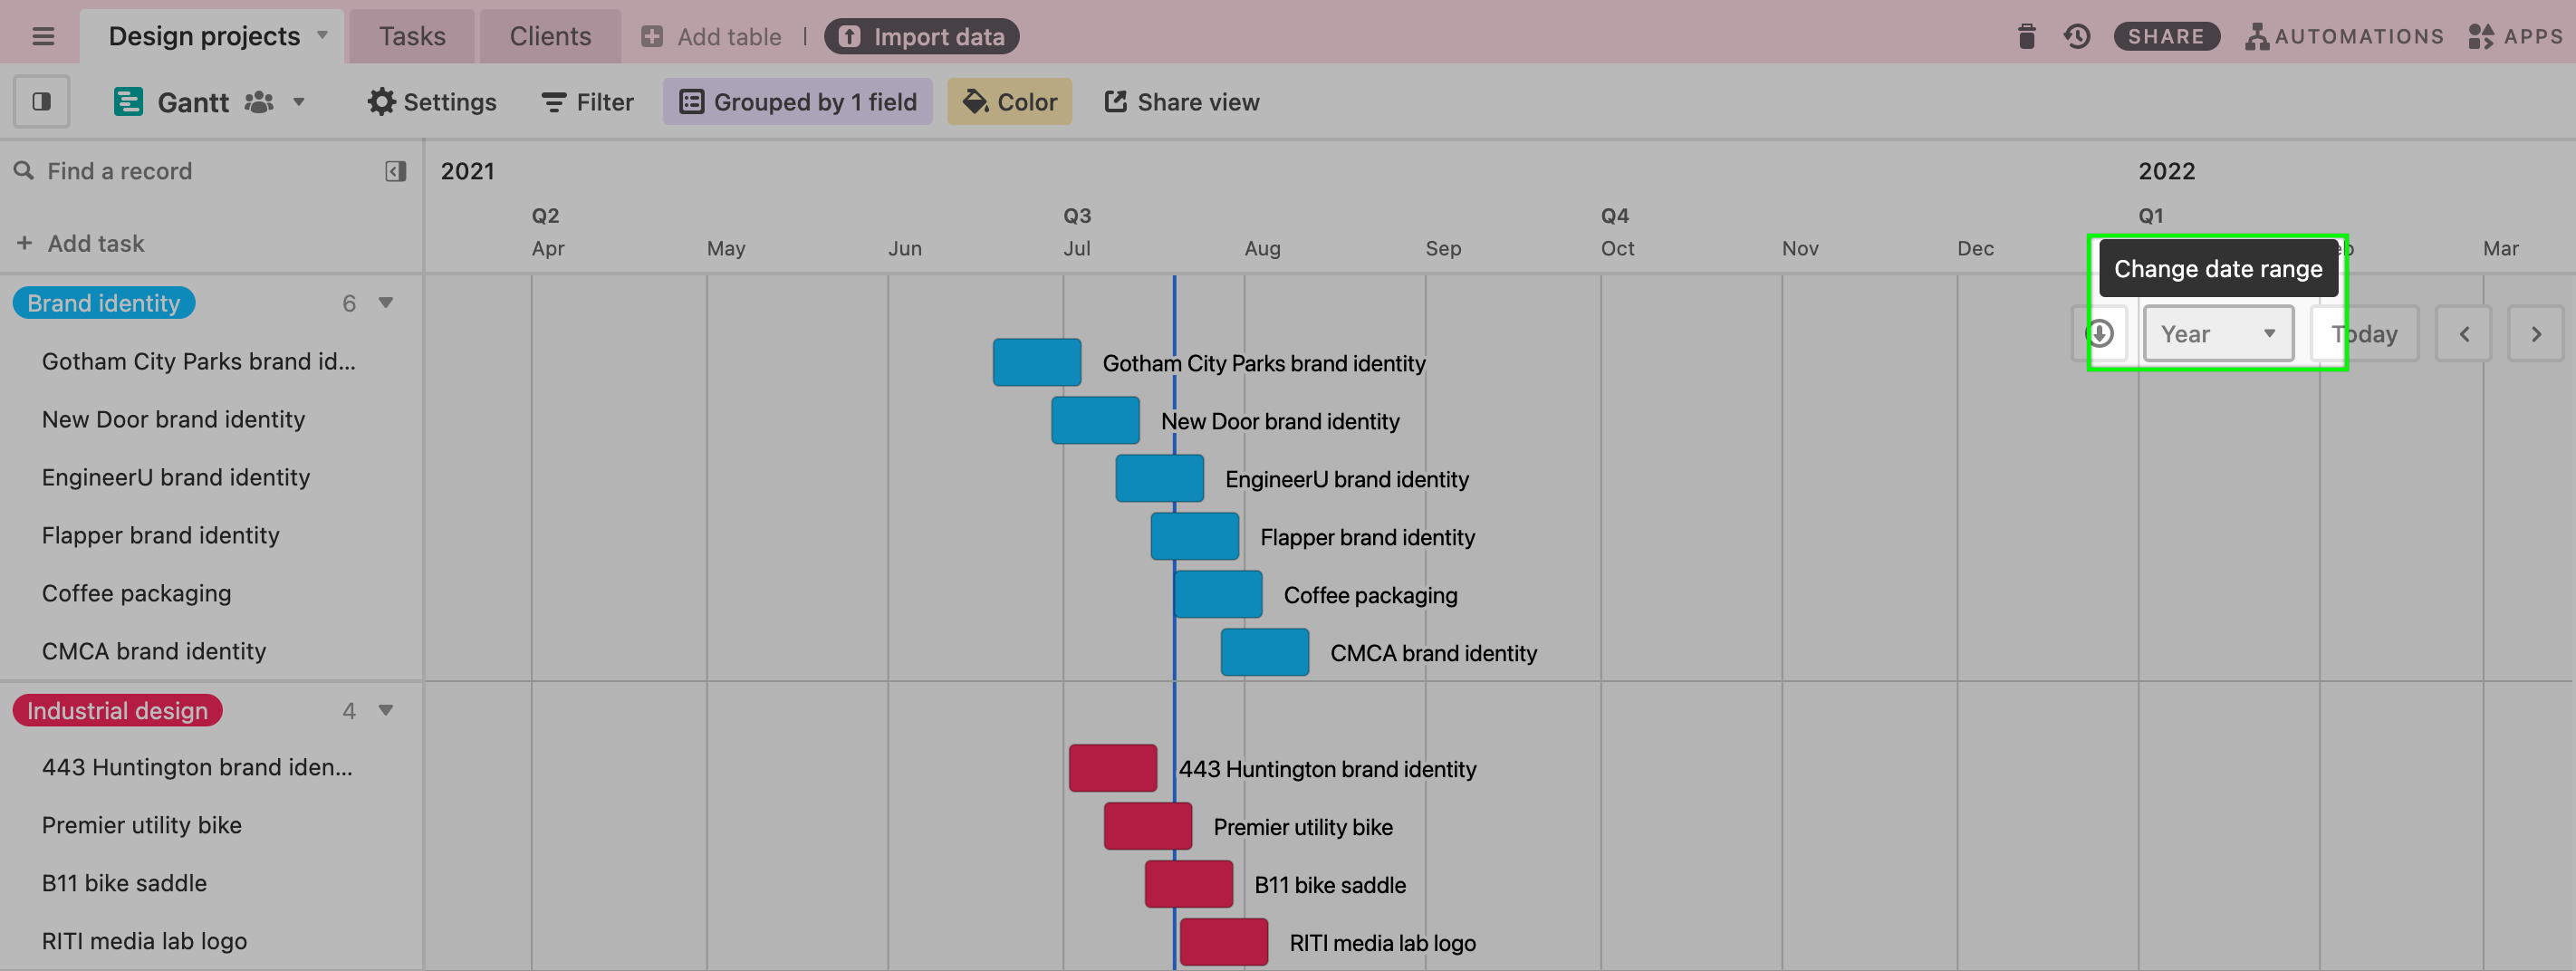This screenshot has height=971, width=2576.
Task: Click the SHARE button
Action: [2166, 37]
